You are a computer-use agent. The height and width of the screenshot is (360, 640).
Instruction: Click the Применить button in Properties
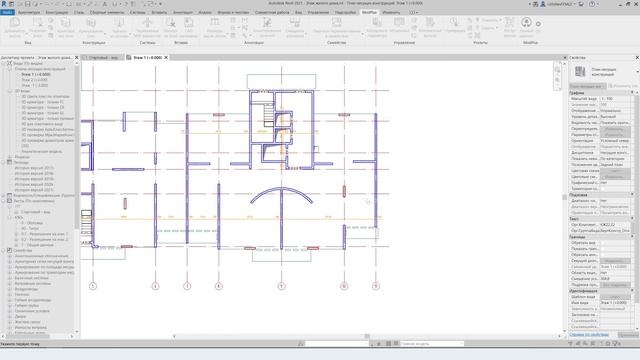[628, 335]
